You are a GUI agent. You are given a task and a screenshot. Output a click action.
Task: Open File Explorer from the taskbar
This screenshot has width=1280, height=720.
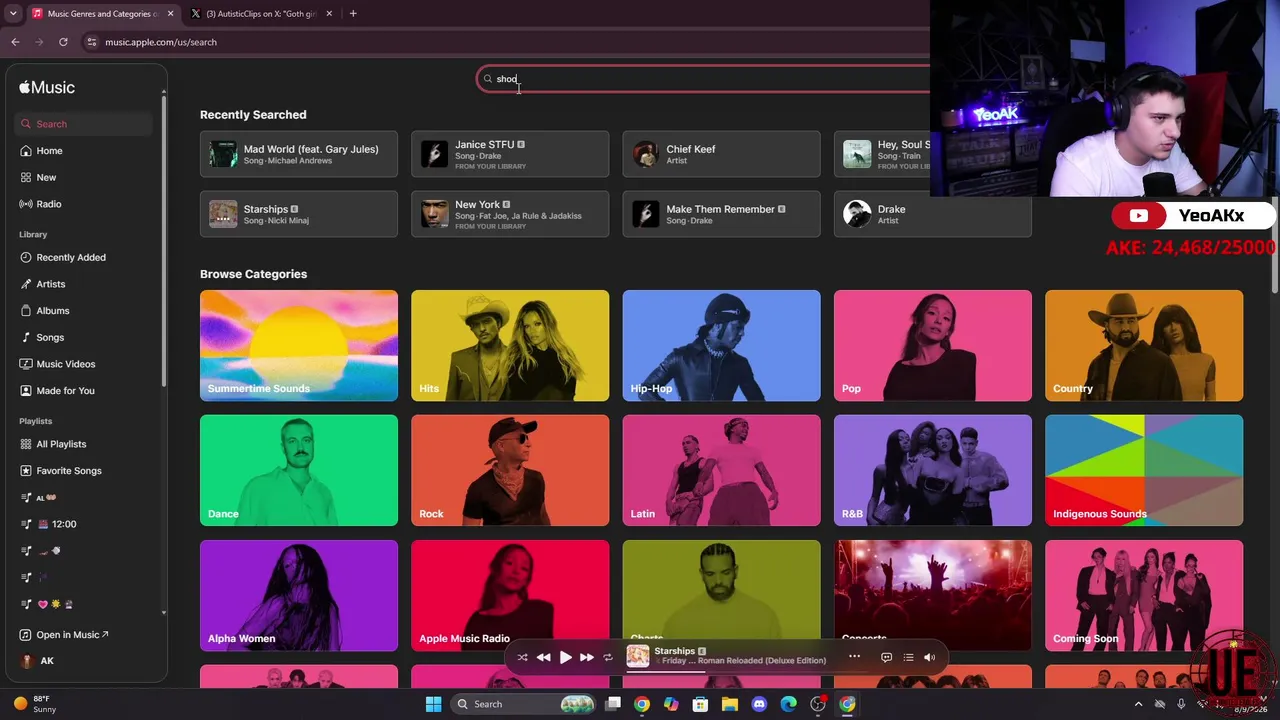coord(730,704)
